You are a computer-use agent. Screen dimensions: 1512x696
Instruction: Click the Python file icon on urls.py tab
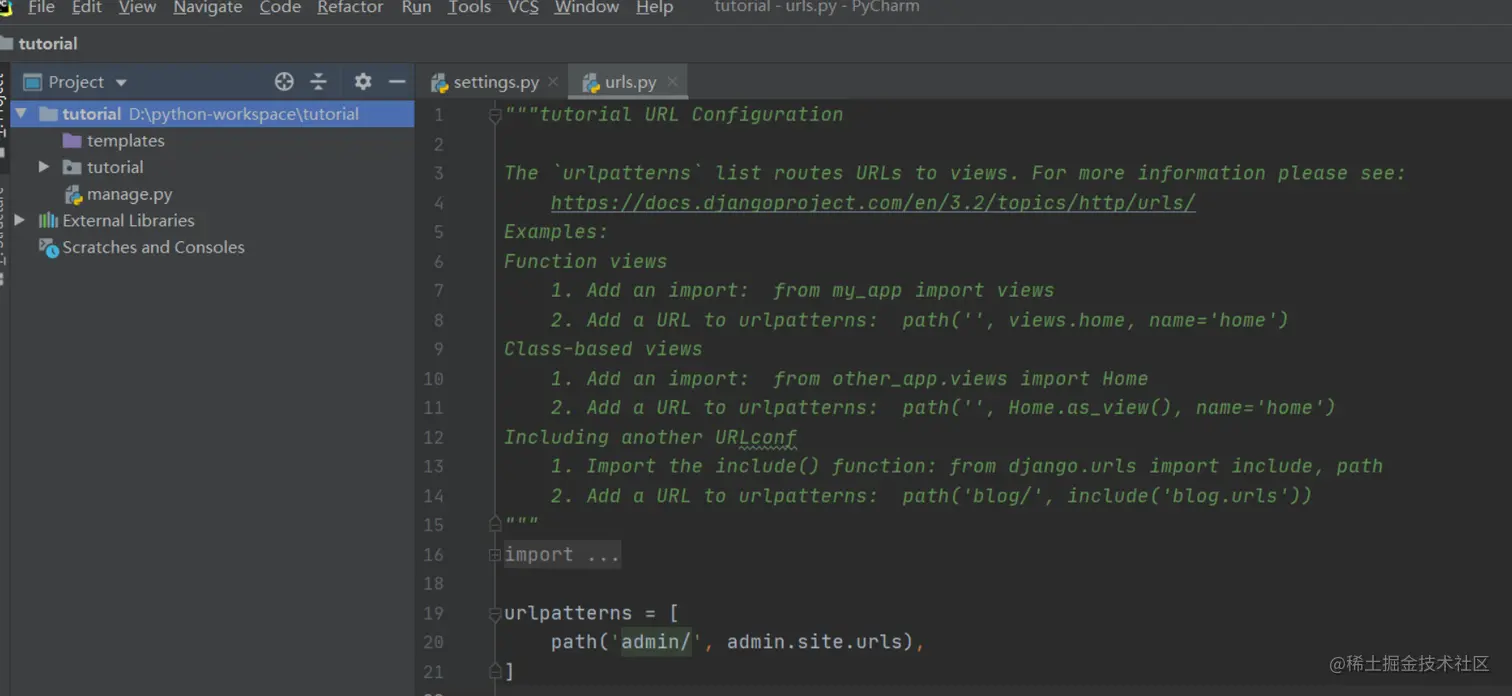[591, 83]
